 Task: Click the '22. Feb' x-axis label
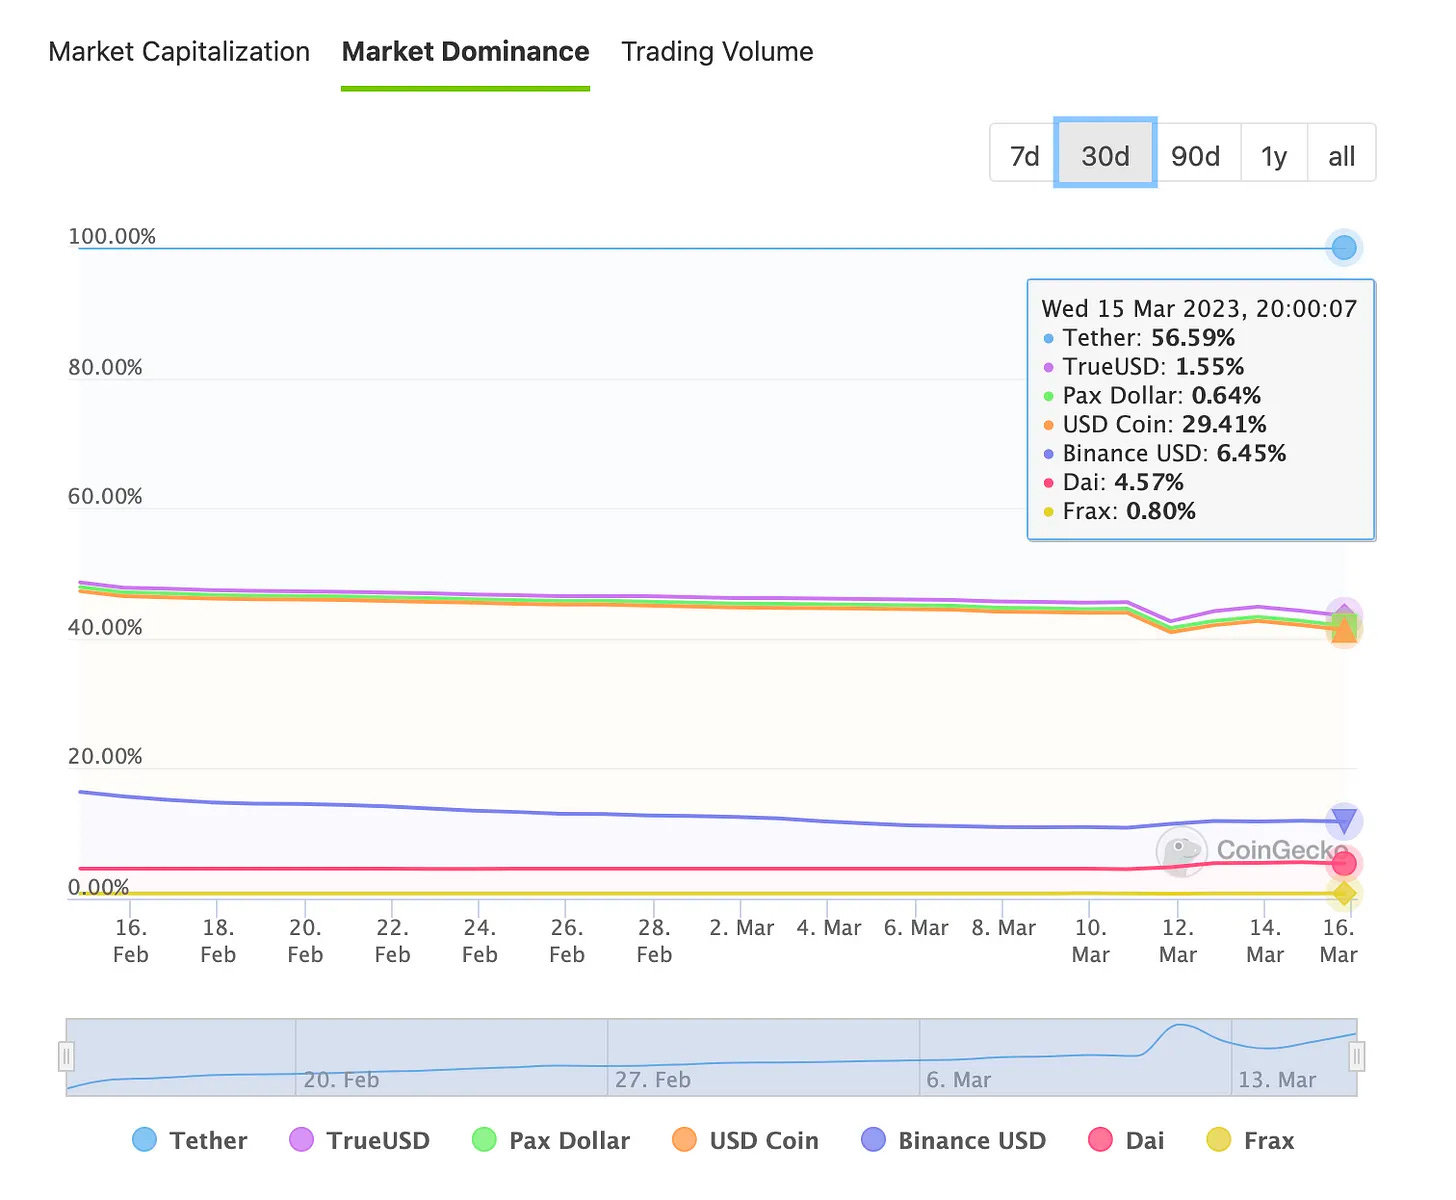[393, 941]
